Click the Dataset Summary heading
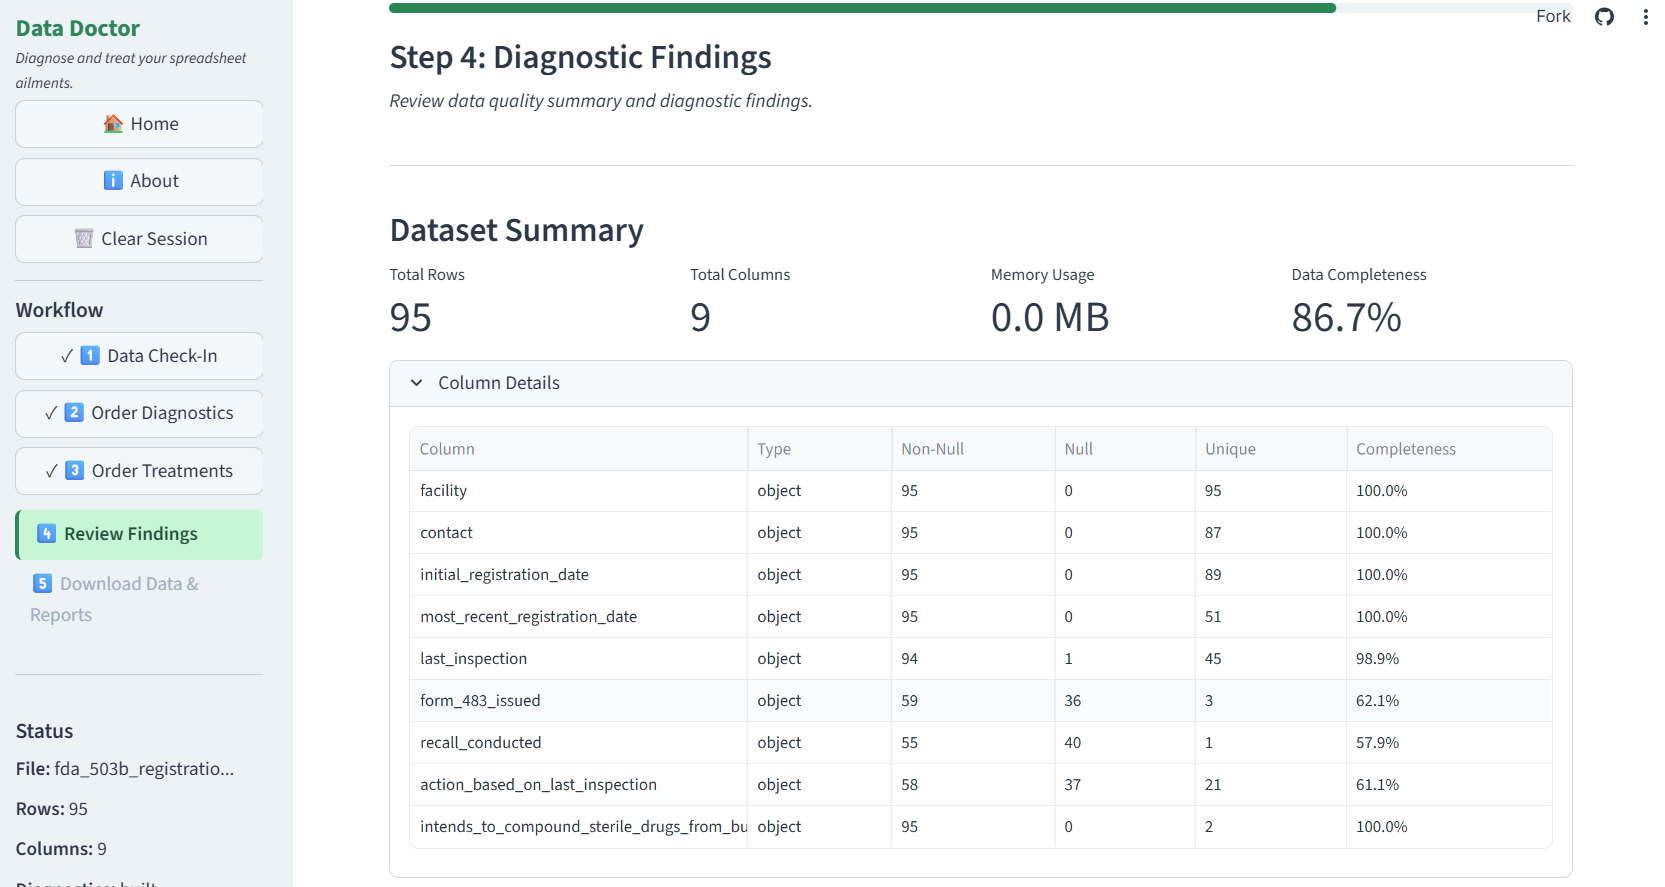1665x887 pixels. [516, 231]
